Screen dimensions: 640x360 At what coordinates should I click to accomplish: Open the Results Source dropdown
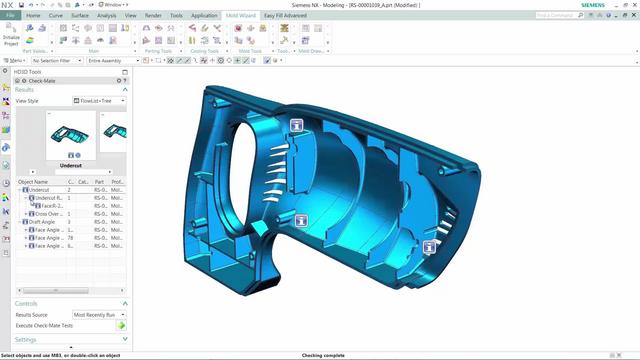click(99, 315)
